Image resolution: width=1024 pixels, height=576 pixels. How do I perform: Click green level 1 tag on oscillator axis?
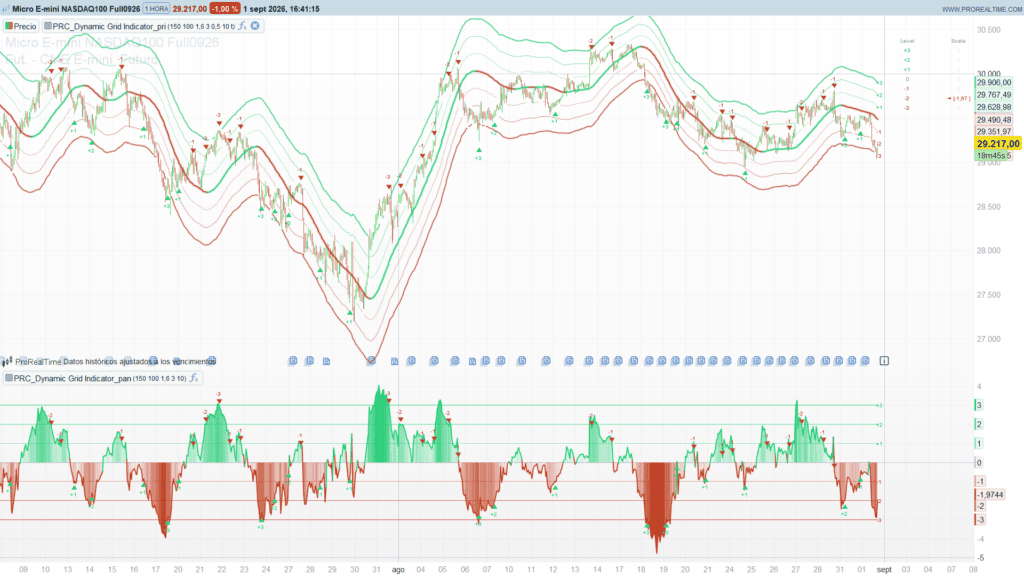(x=979, y=443)
